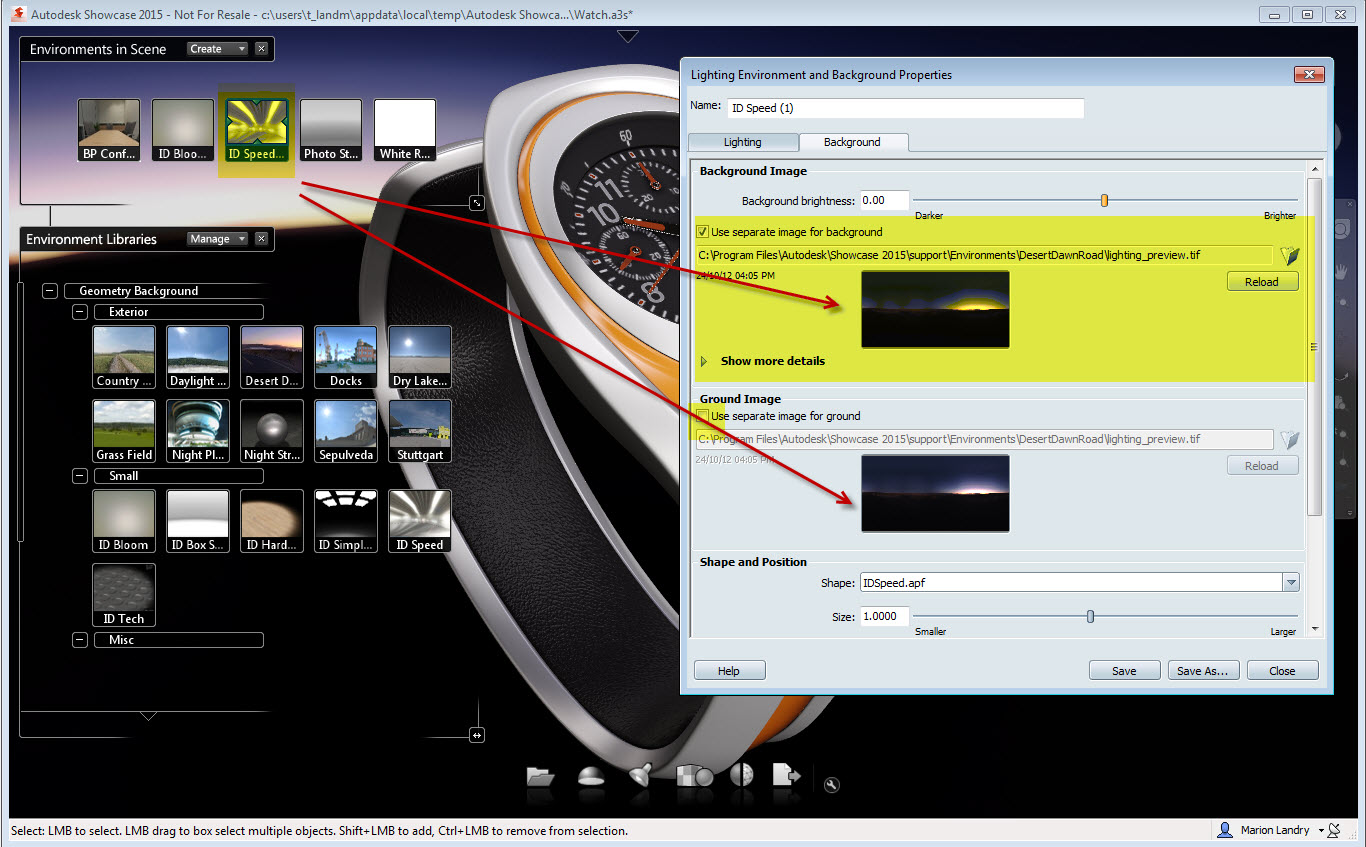Collapse the Small category

tap(80, 476)
